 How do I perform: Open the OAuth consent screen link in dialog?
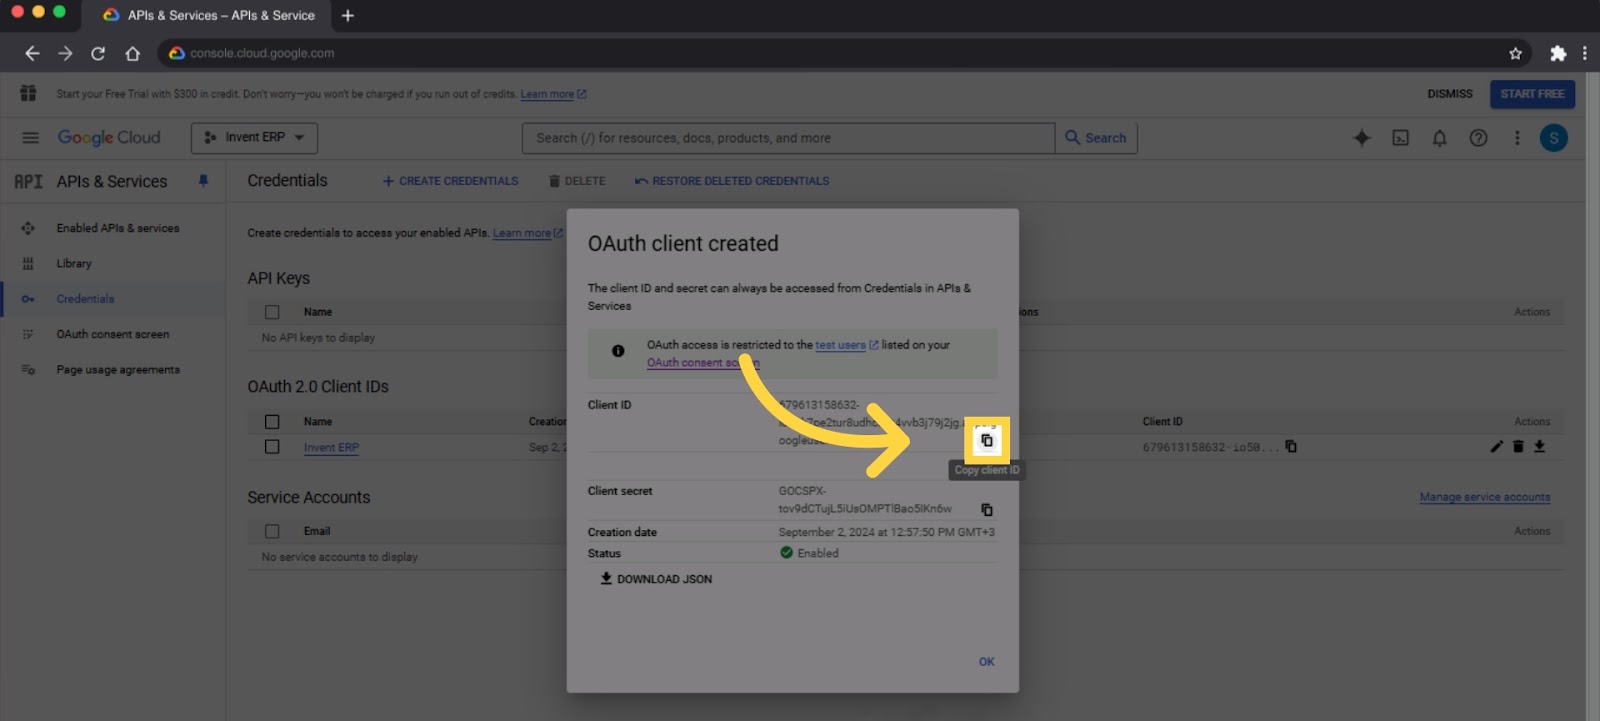(x=703, y=363)
